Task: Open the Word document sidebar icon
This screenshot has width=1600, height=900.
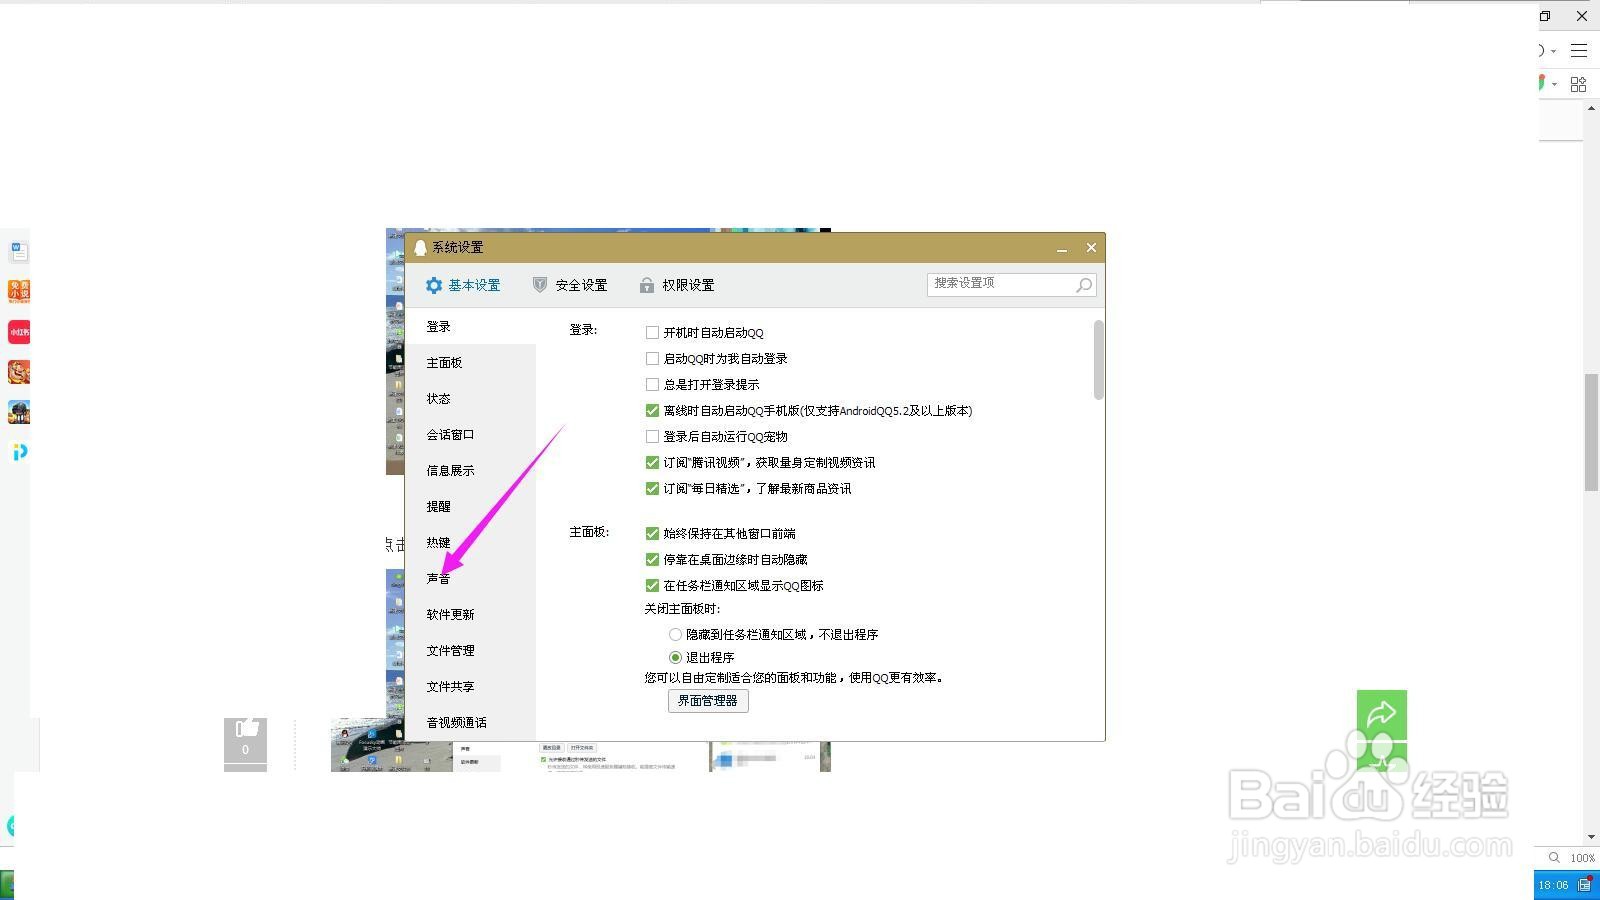Action: pyautogui.click(x=19, y=251)
